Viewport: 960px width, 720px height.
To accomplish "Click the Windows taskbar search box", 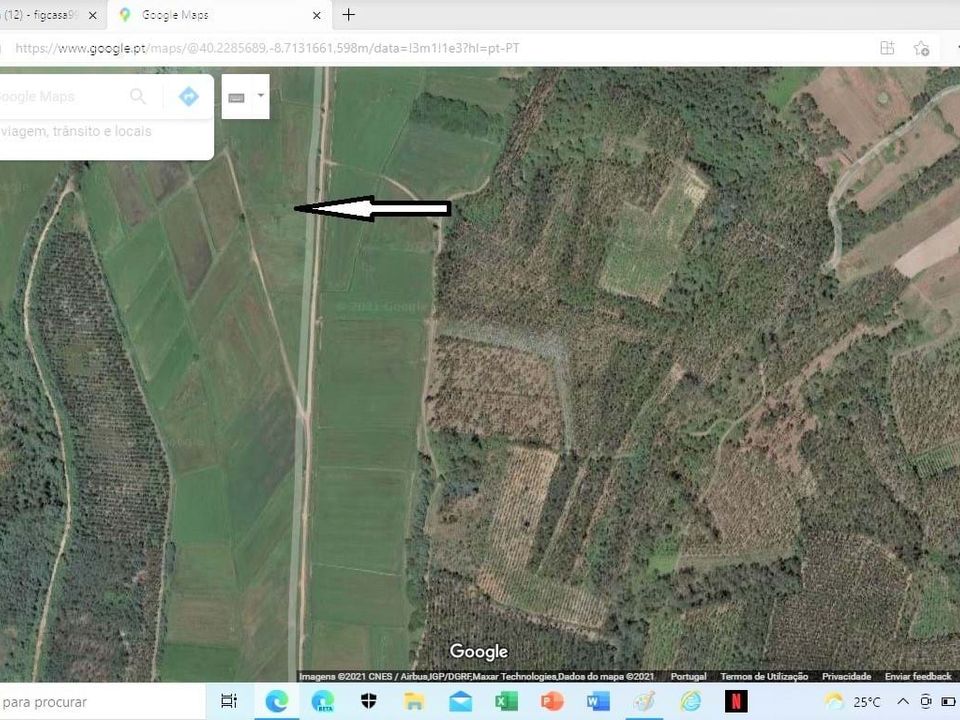I will point(102,702).
